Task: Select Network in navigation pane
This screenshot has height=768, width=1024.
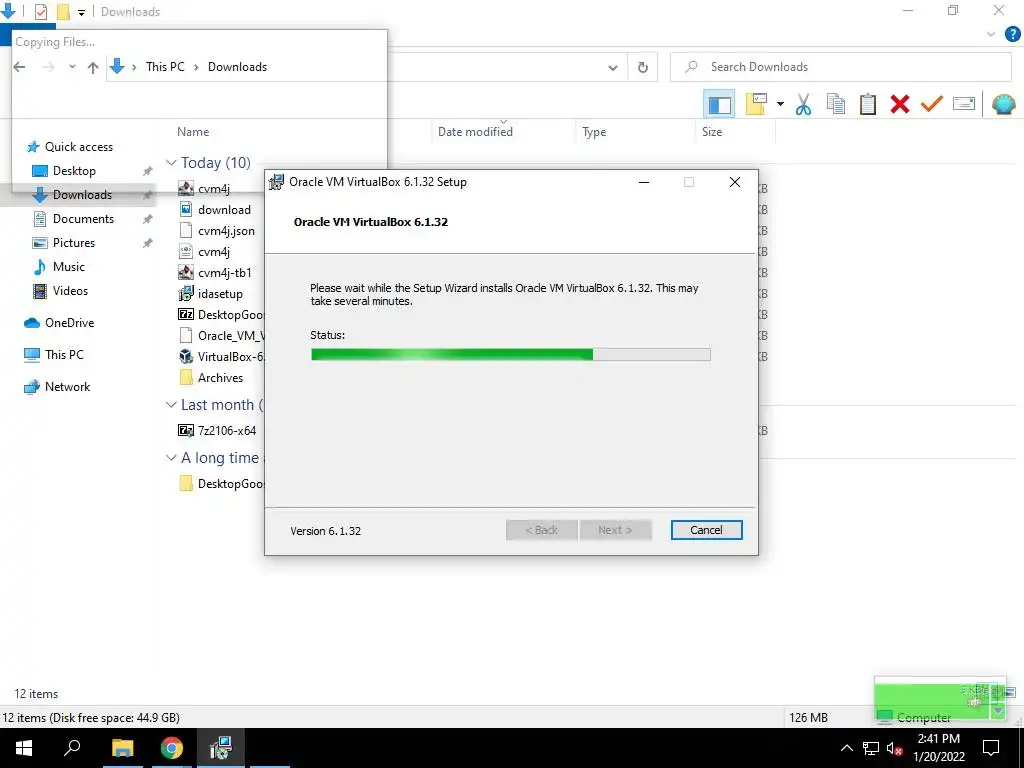Action: (x=67, y=387)
